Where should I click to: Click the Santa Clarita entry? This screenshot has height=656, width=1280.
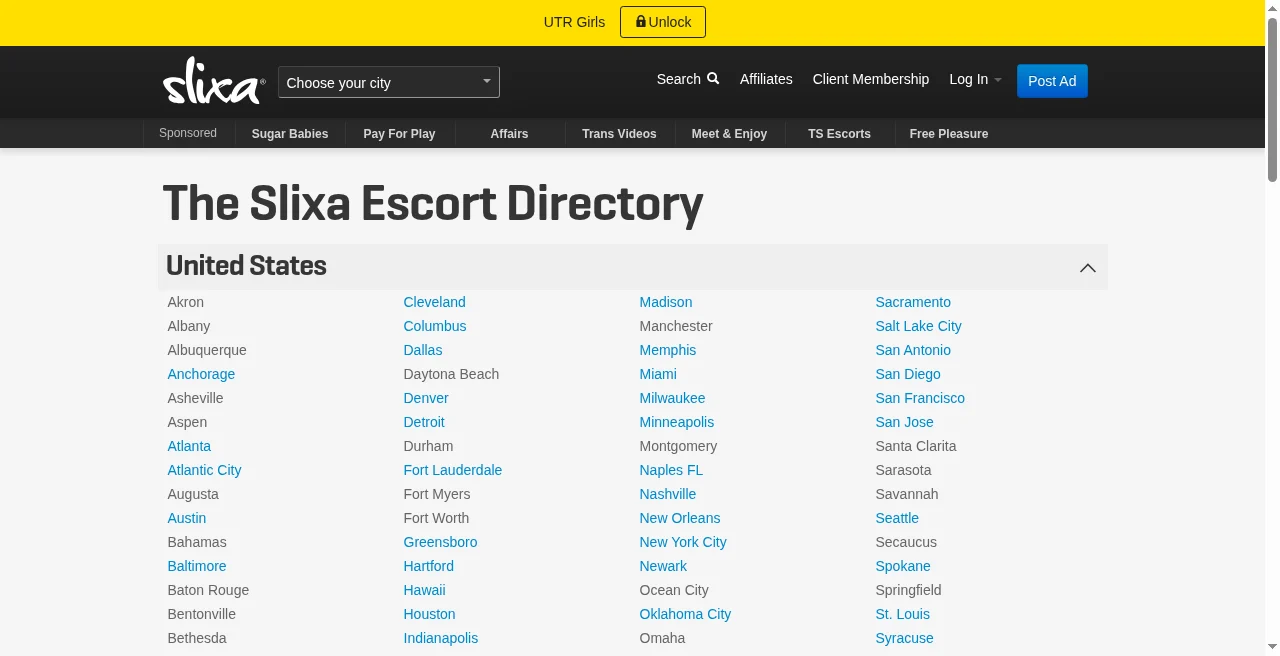pos(915,446)
